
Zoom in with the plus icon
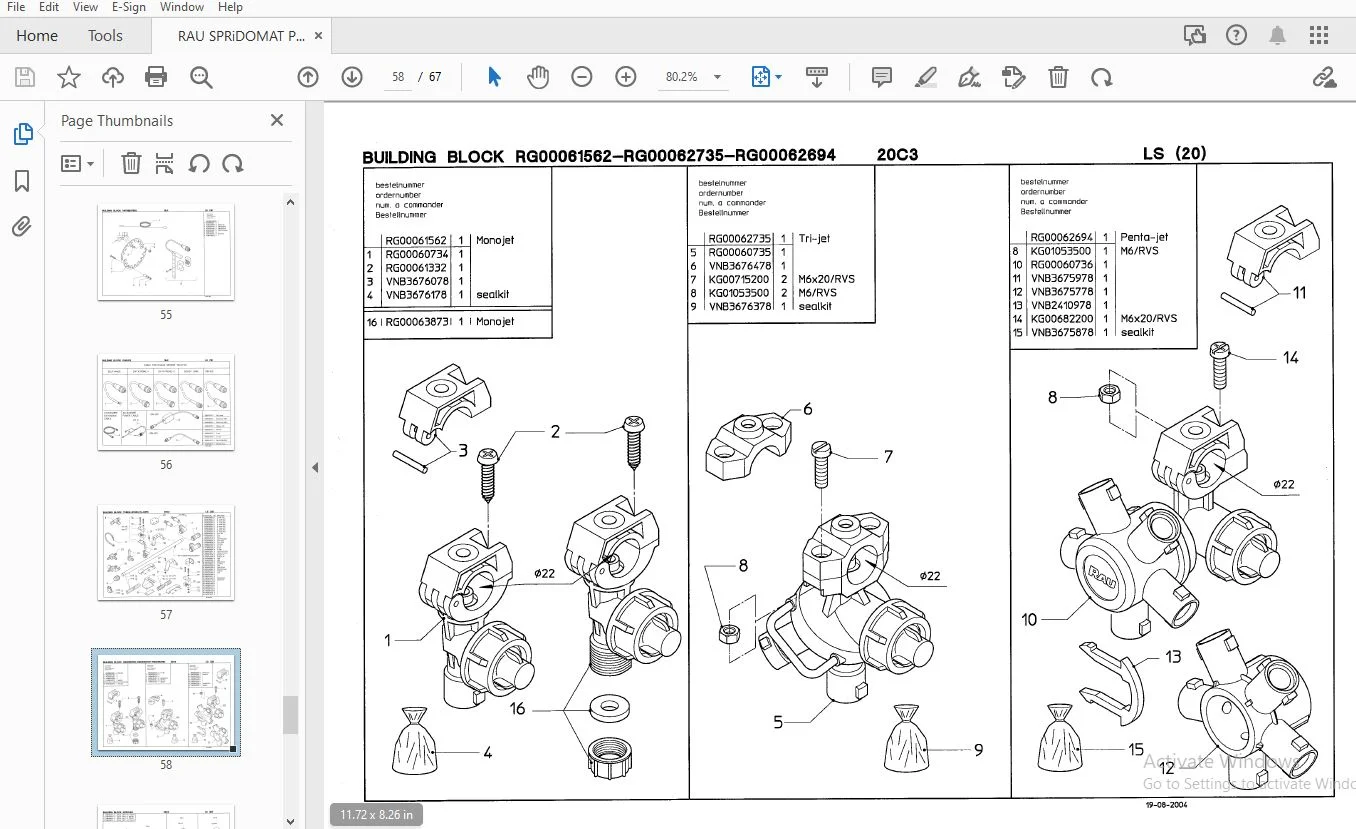click(626, 77)
